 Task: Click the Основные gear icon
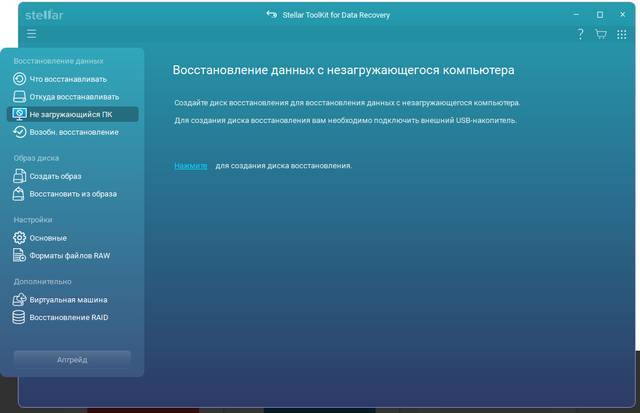[19, 238]
